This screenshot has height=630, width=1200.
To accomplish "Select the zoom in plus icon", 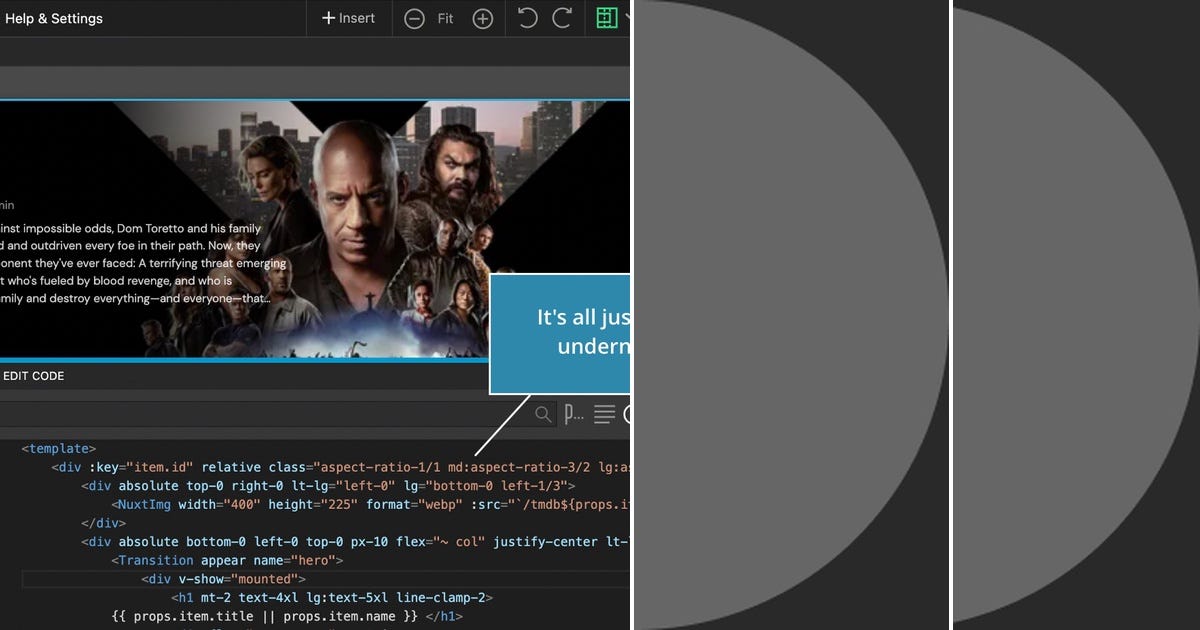I will [x=483, y=18].
